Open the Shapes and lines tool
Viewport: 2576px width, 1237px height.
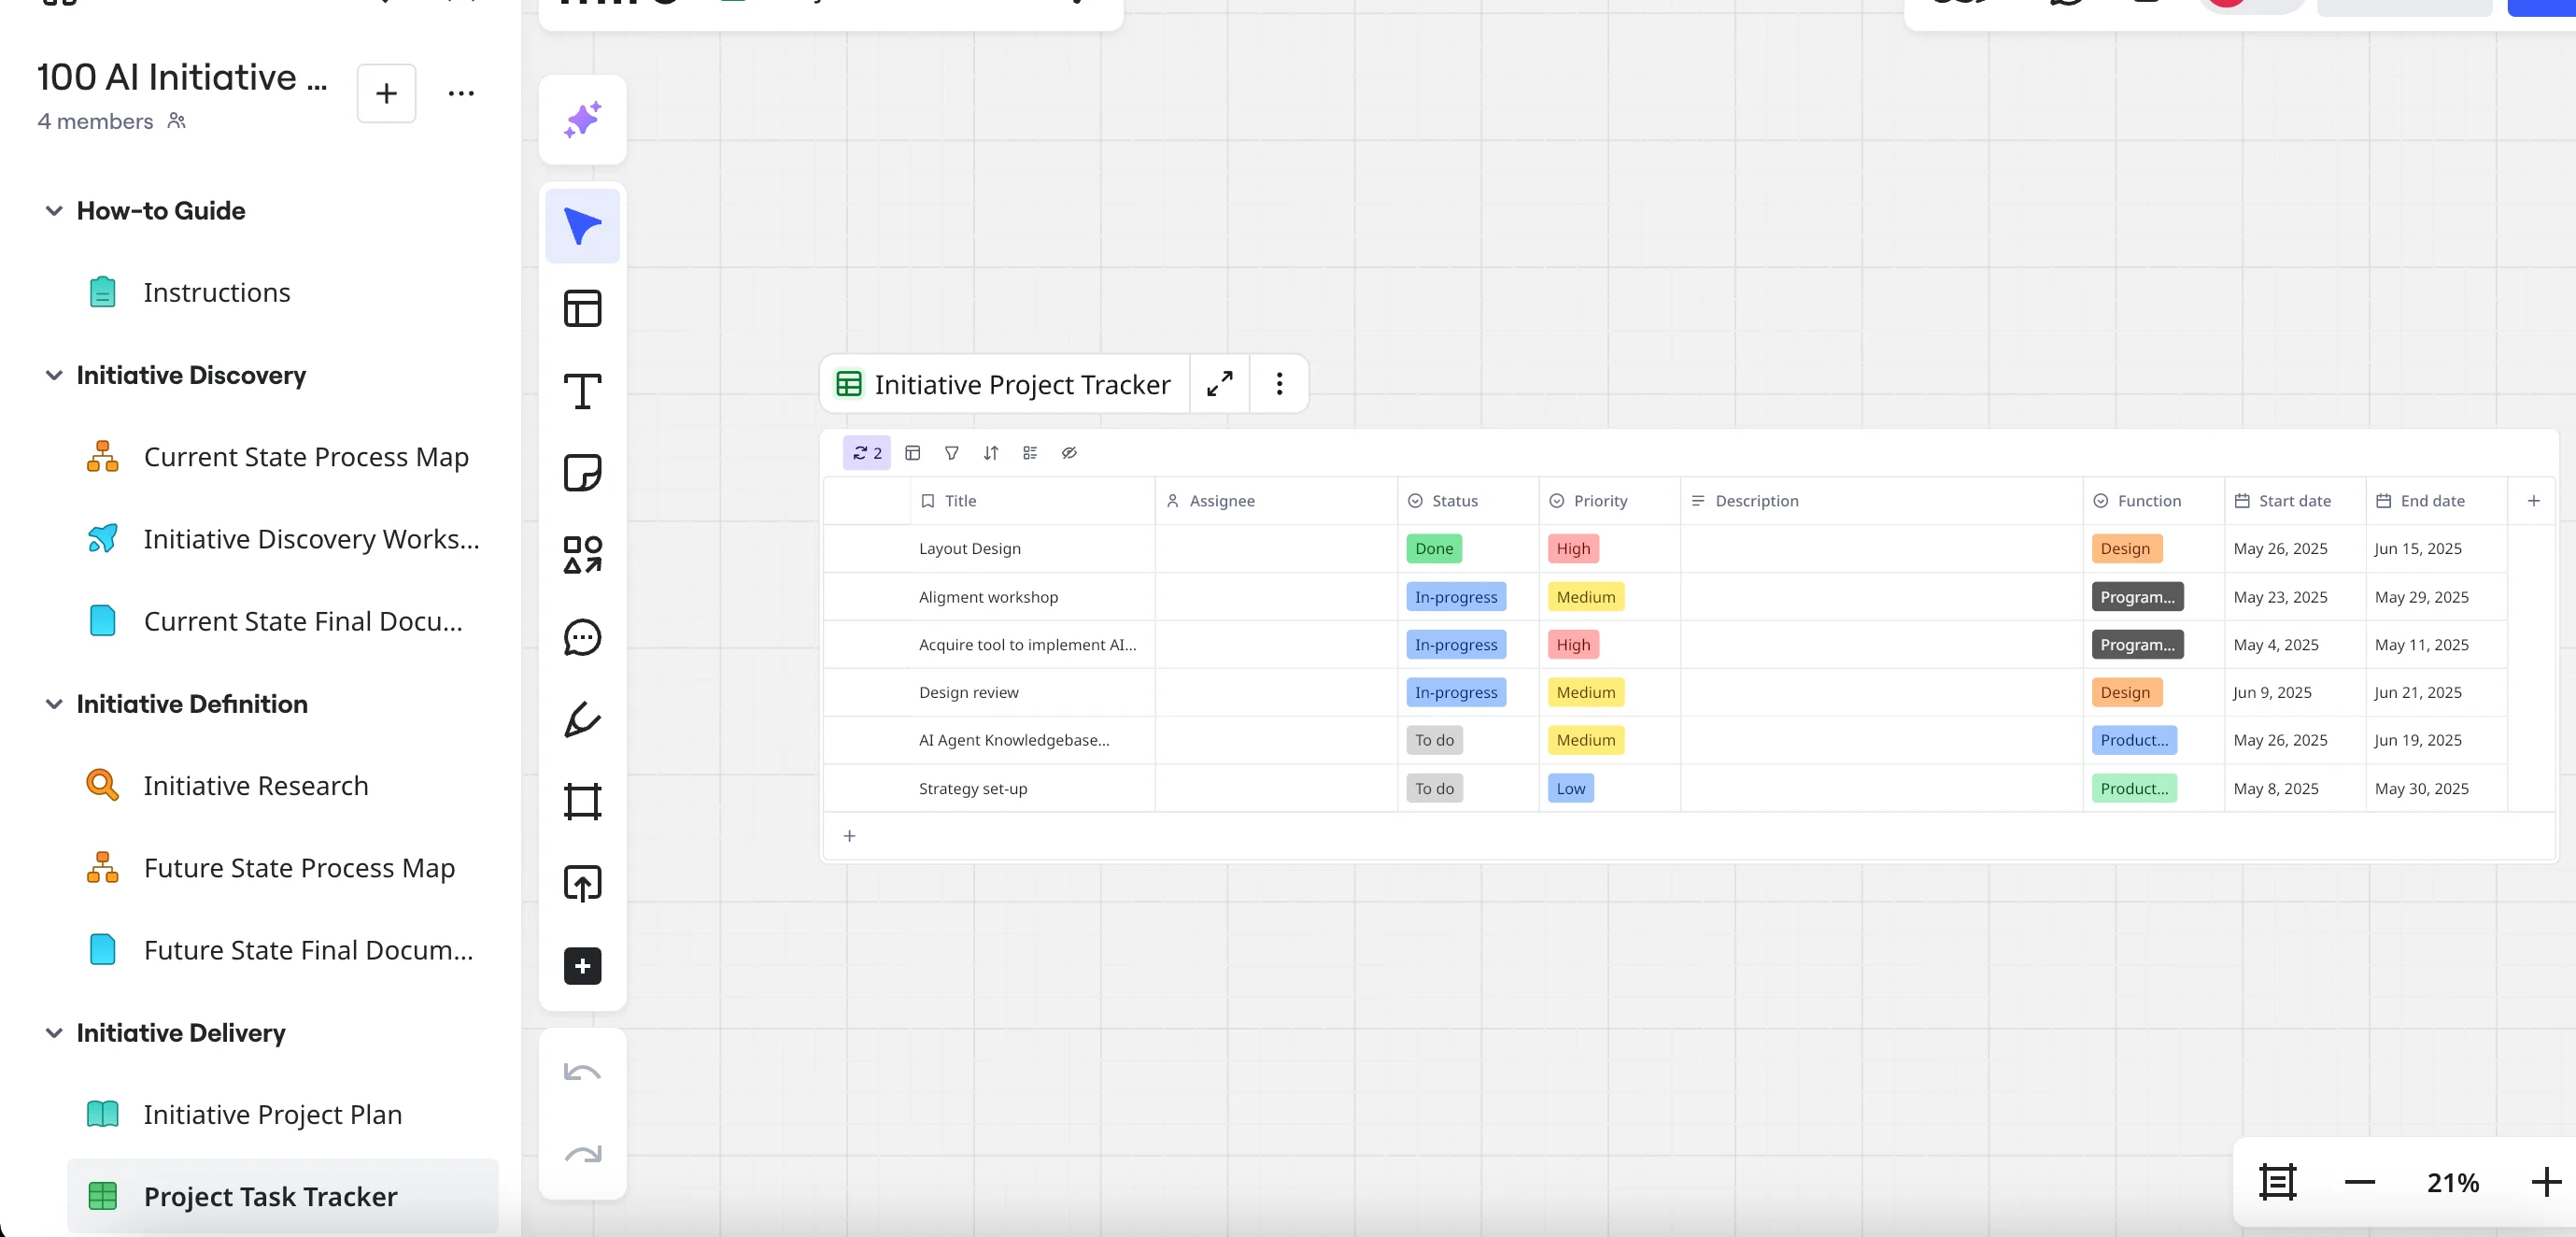[582, 554]
